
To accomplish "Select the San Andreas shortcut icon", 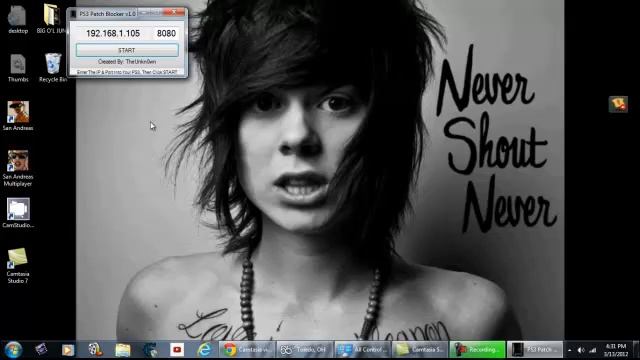I will pyautogui.click(x=18, y=116).
